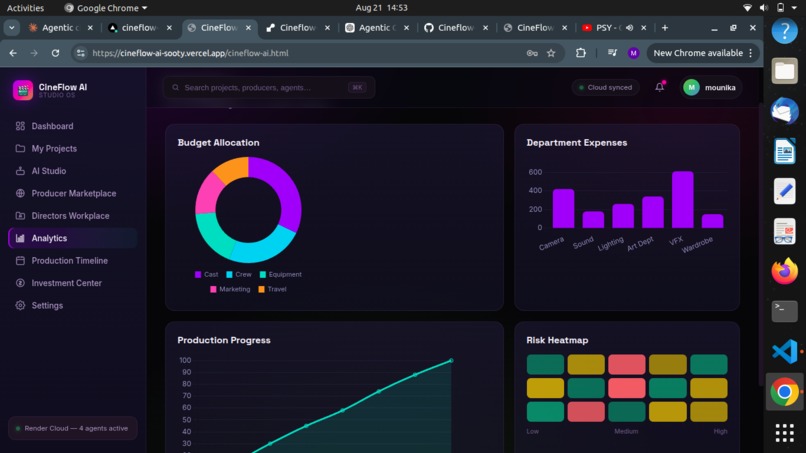
Task: Click the final point on Production Progress line
Action: tap(451, 360)
